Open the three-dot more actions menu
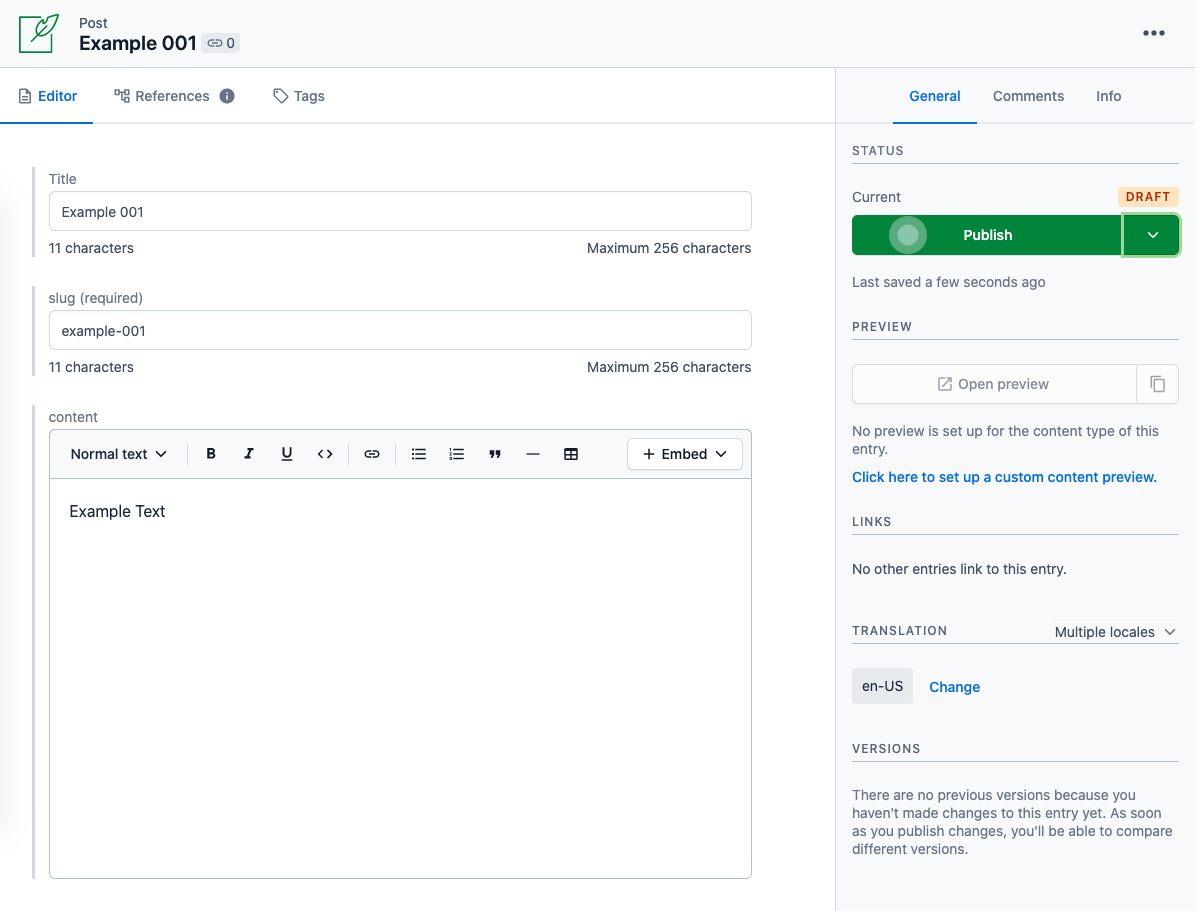1200x911 pixels. click(1154, 33)
